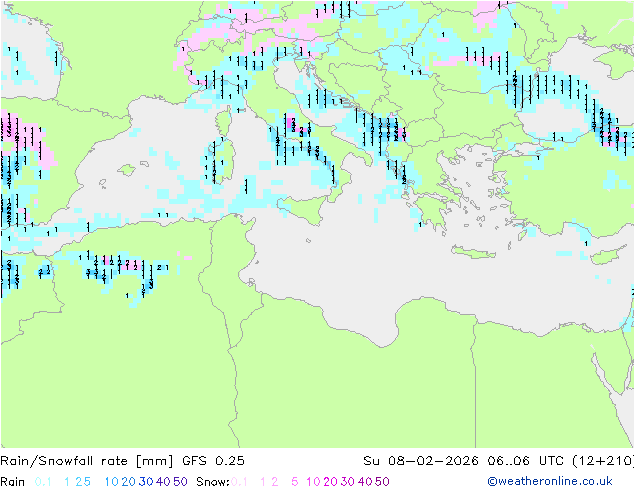Select the light cyan 0.1 rain legend value
This screenshot has height=490, width=634.
(x=43, y=482)
